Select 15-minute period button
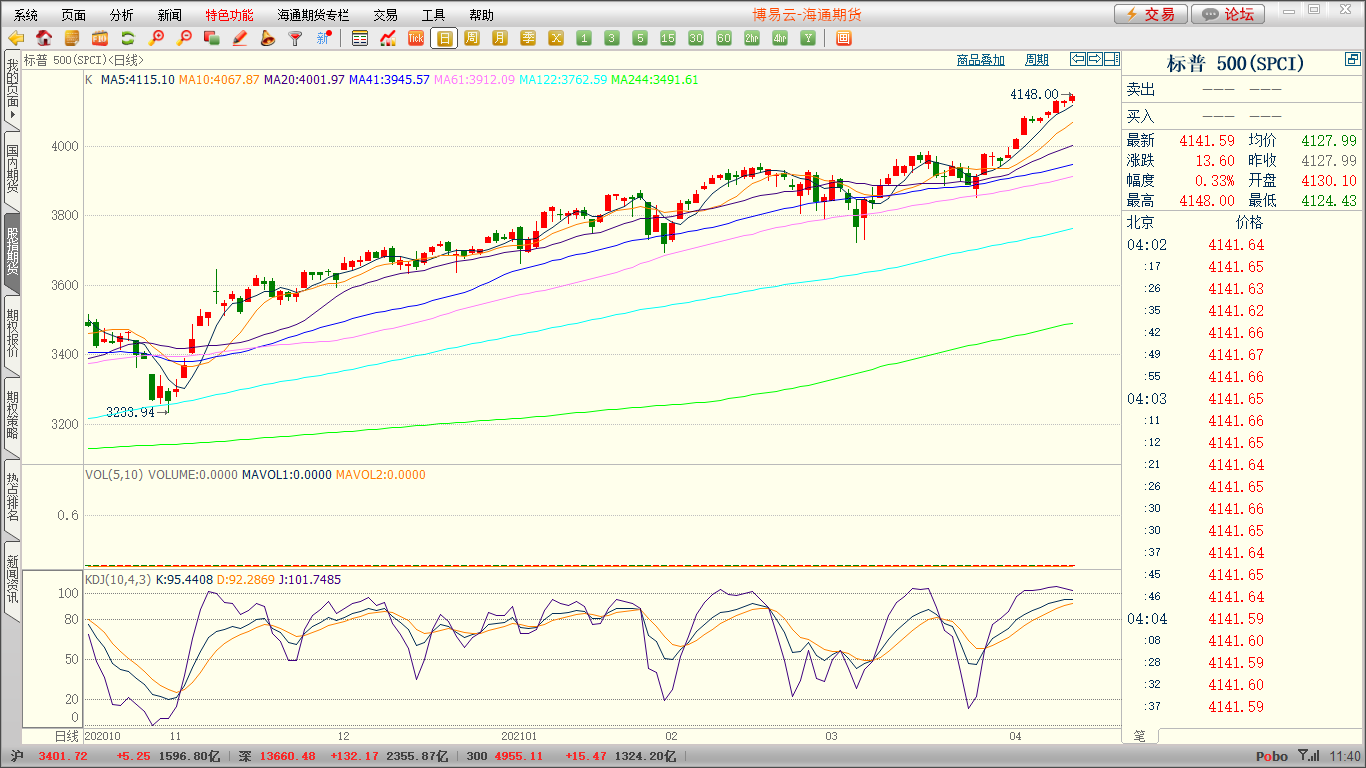Image resolution: width=1366 pixels, height=768 pixels. coord(668,38)
